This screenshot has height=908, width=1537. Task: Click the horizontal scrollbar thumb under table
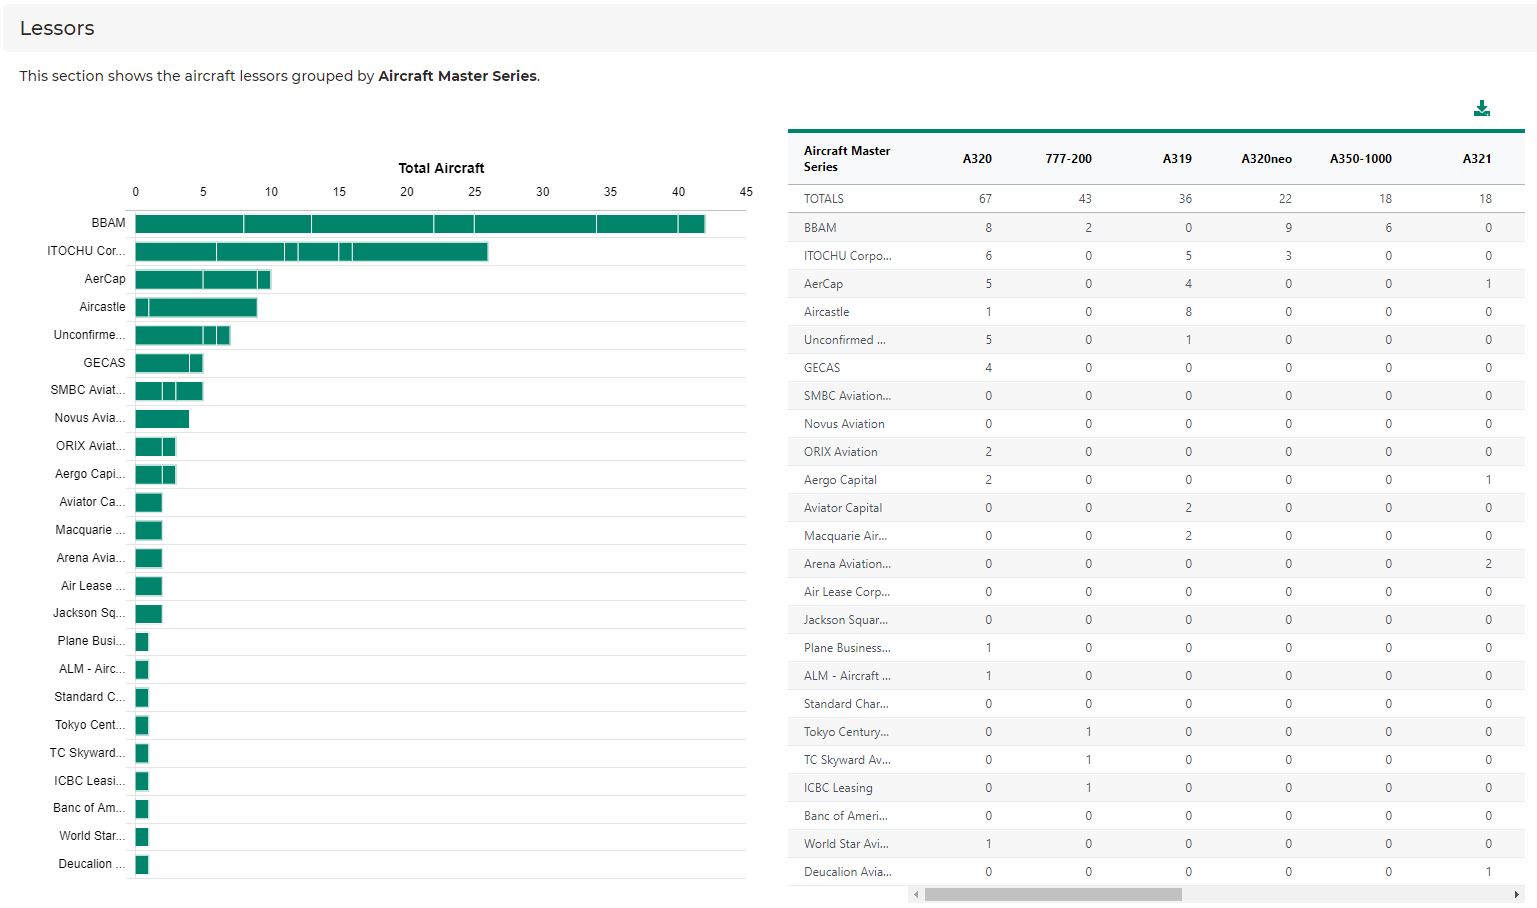[1053, 894]
